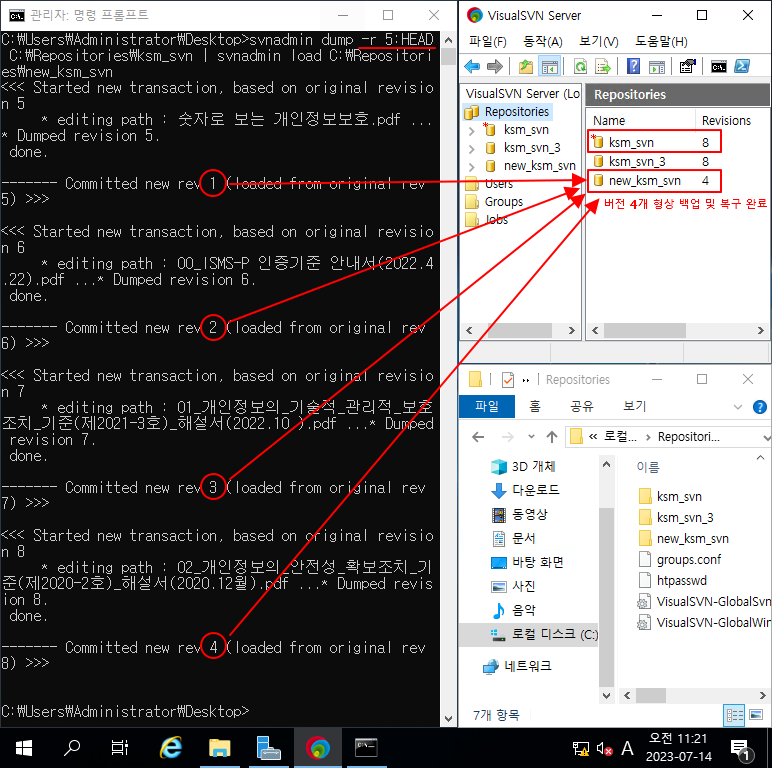772x768 pixels.
Task: Select 문서 in navigation pane
Action: coord(514,538)
